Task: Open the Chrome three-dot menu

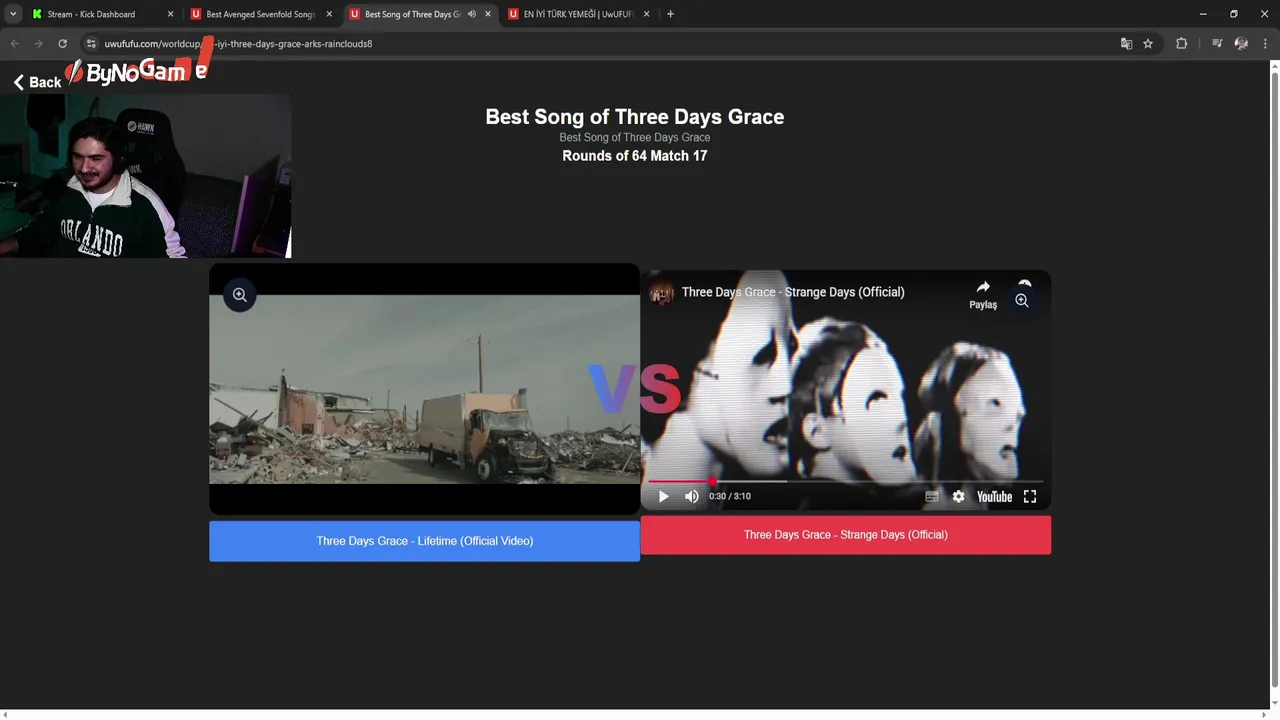Action: (1265, 44)
